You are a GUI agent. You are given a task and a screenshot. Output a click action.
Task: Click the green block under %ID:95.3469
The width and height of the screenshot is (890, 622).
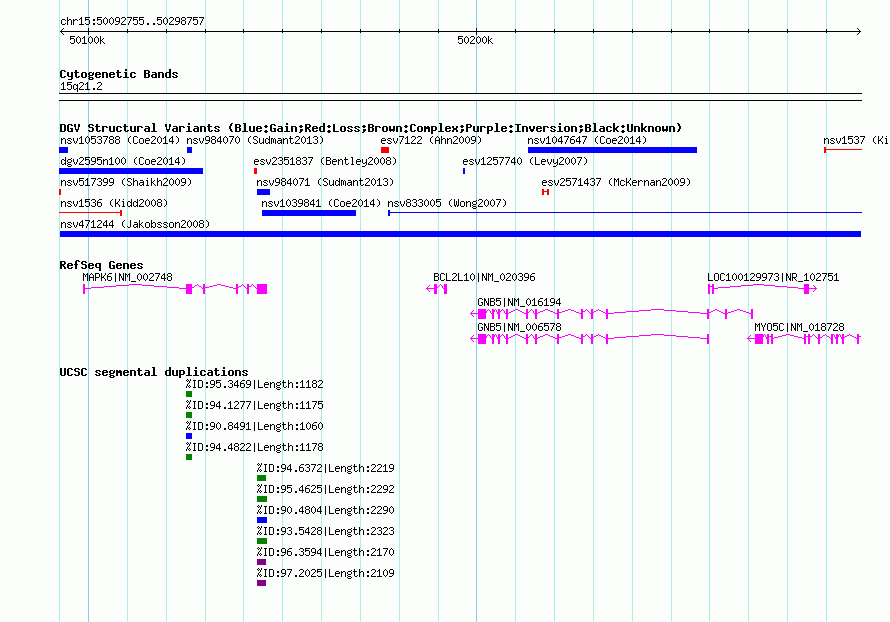click(x=189, y=394)
